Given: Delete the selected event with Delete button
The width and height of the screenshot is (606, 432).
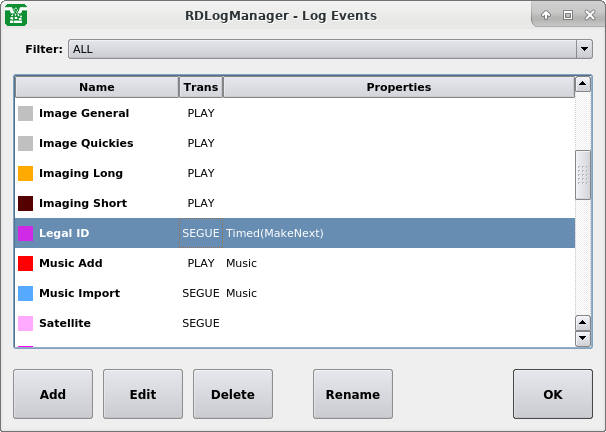Looking at the screenshot, I should [233, 395].
